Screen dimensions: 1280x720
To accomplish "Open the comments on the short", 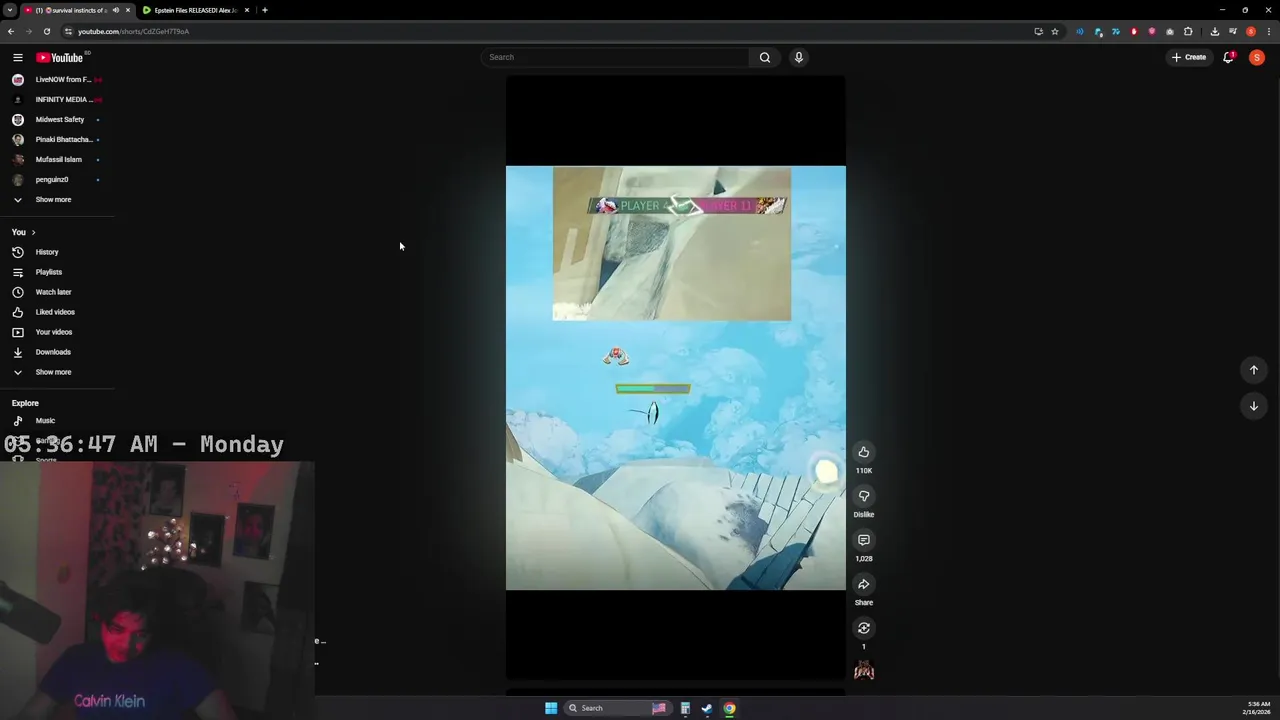I will click(x=864, y=540).
